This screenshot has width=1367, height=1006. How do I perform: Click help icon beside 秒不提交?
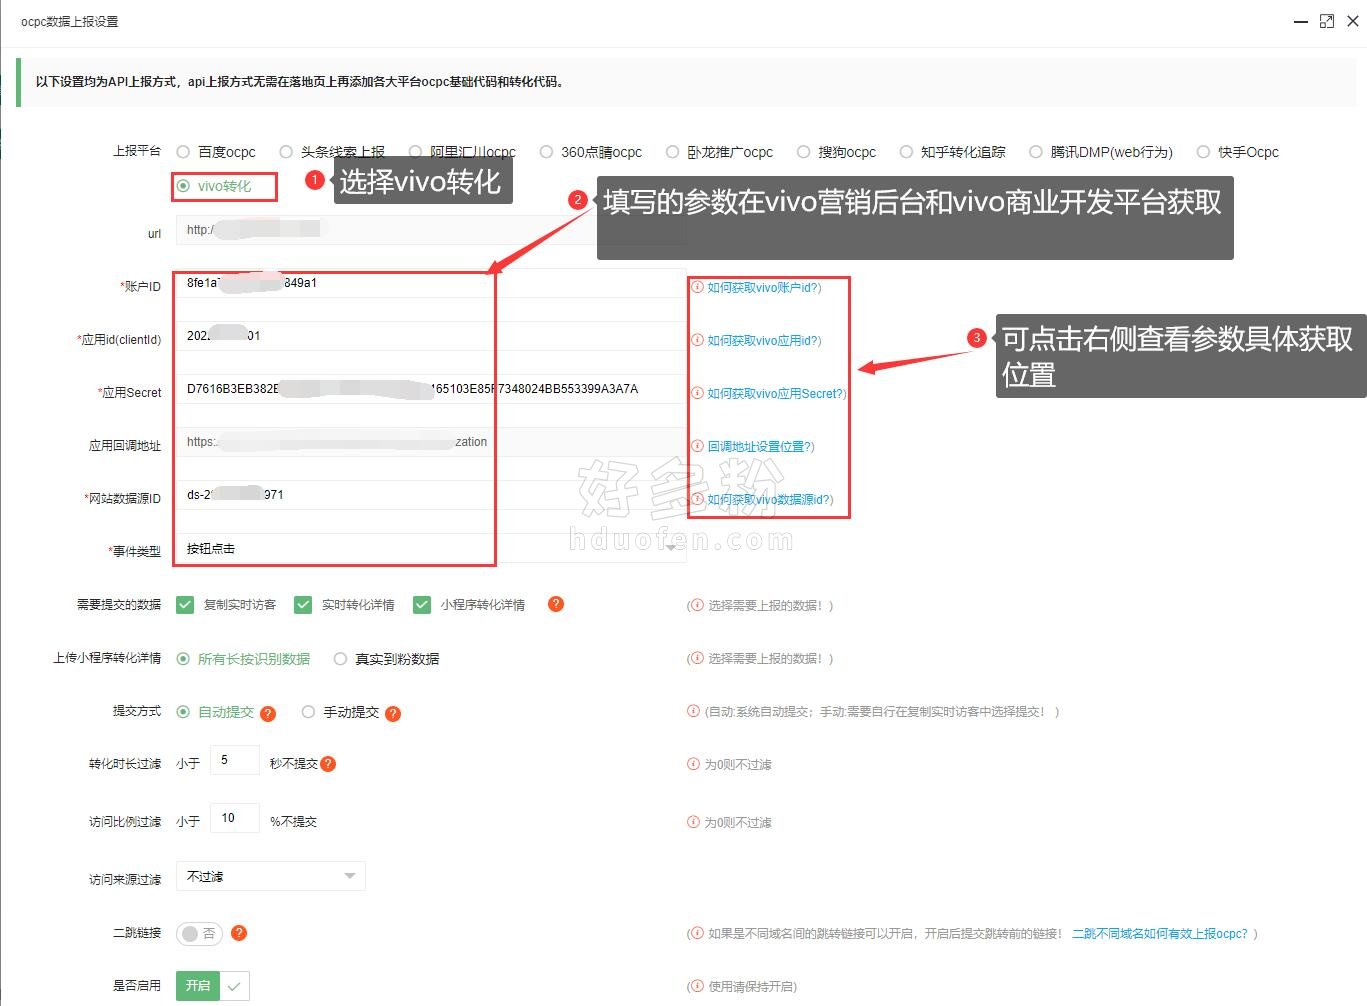pos(328,764)
